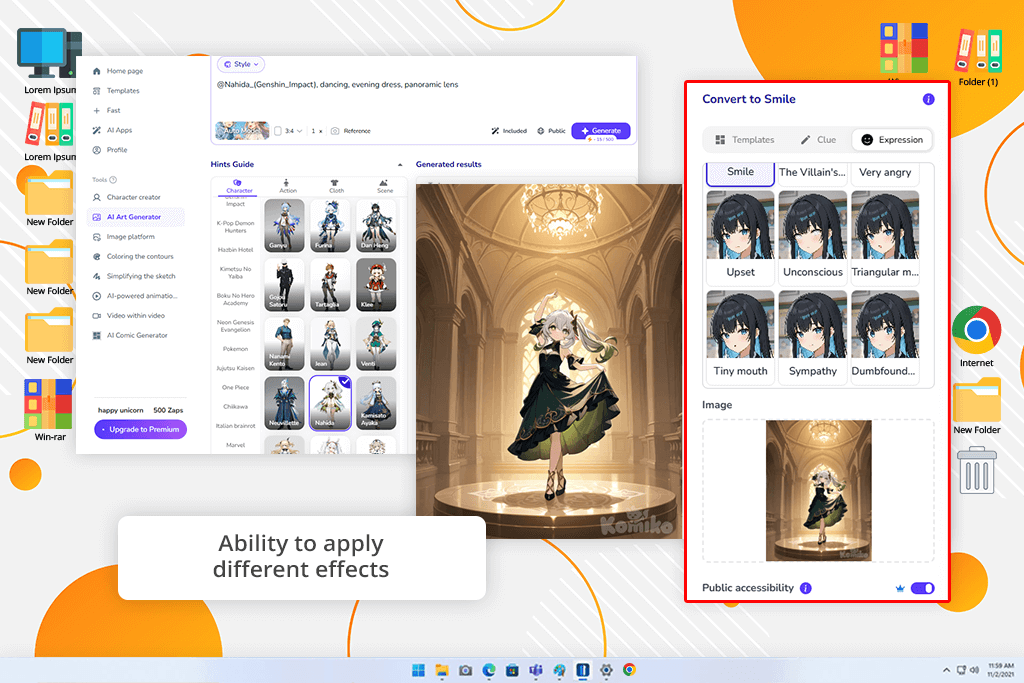Pick the Venti character card
Image resolution: width=1024 pixels, height=683 pixels.
point(376,344)
